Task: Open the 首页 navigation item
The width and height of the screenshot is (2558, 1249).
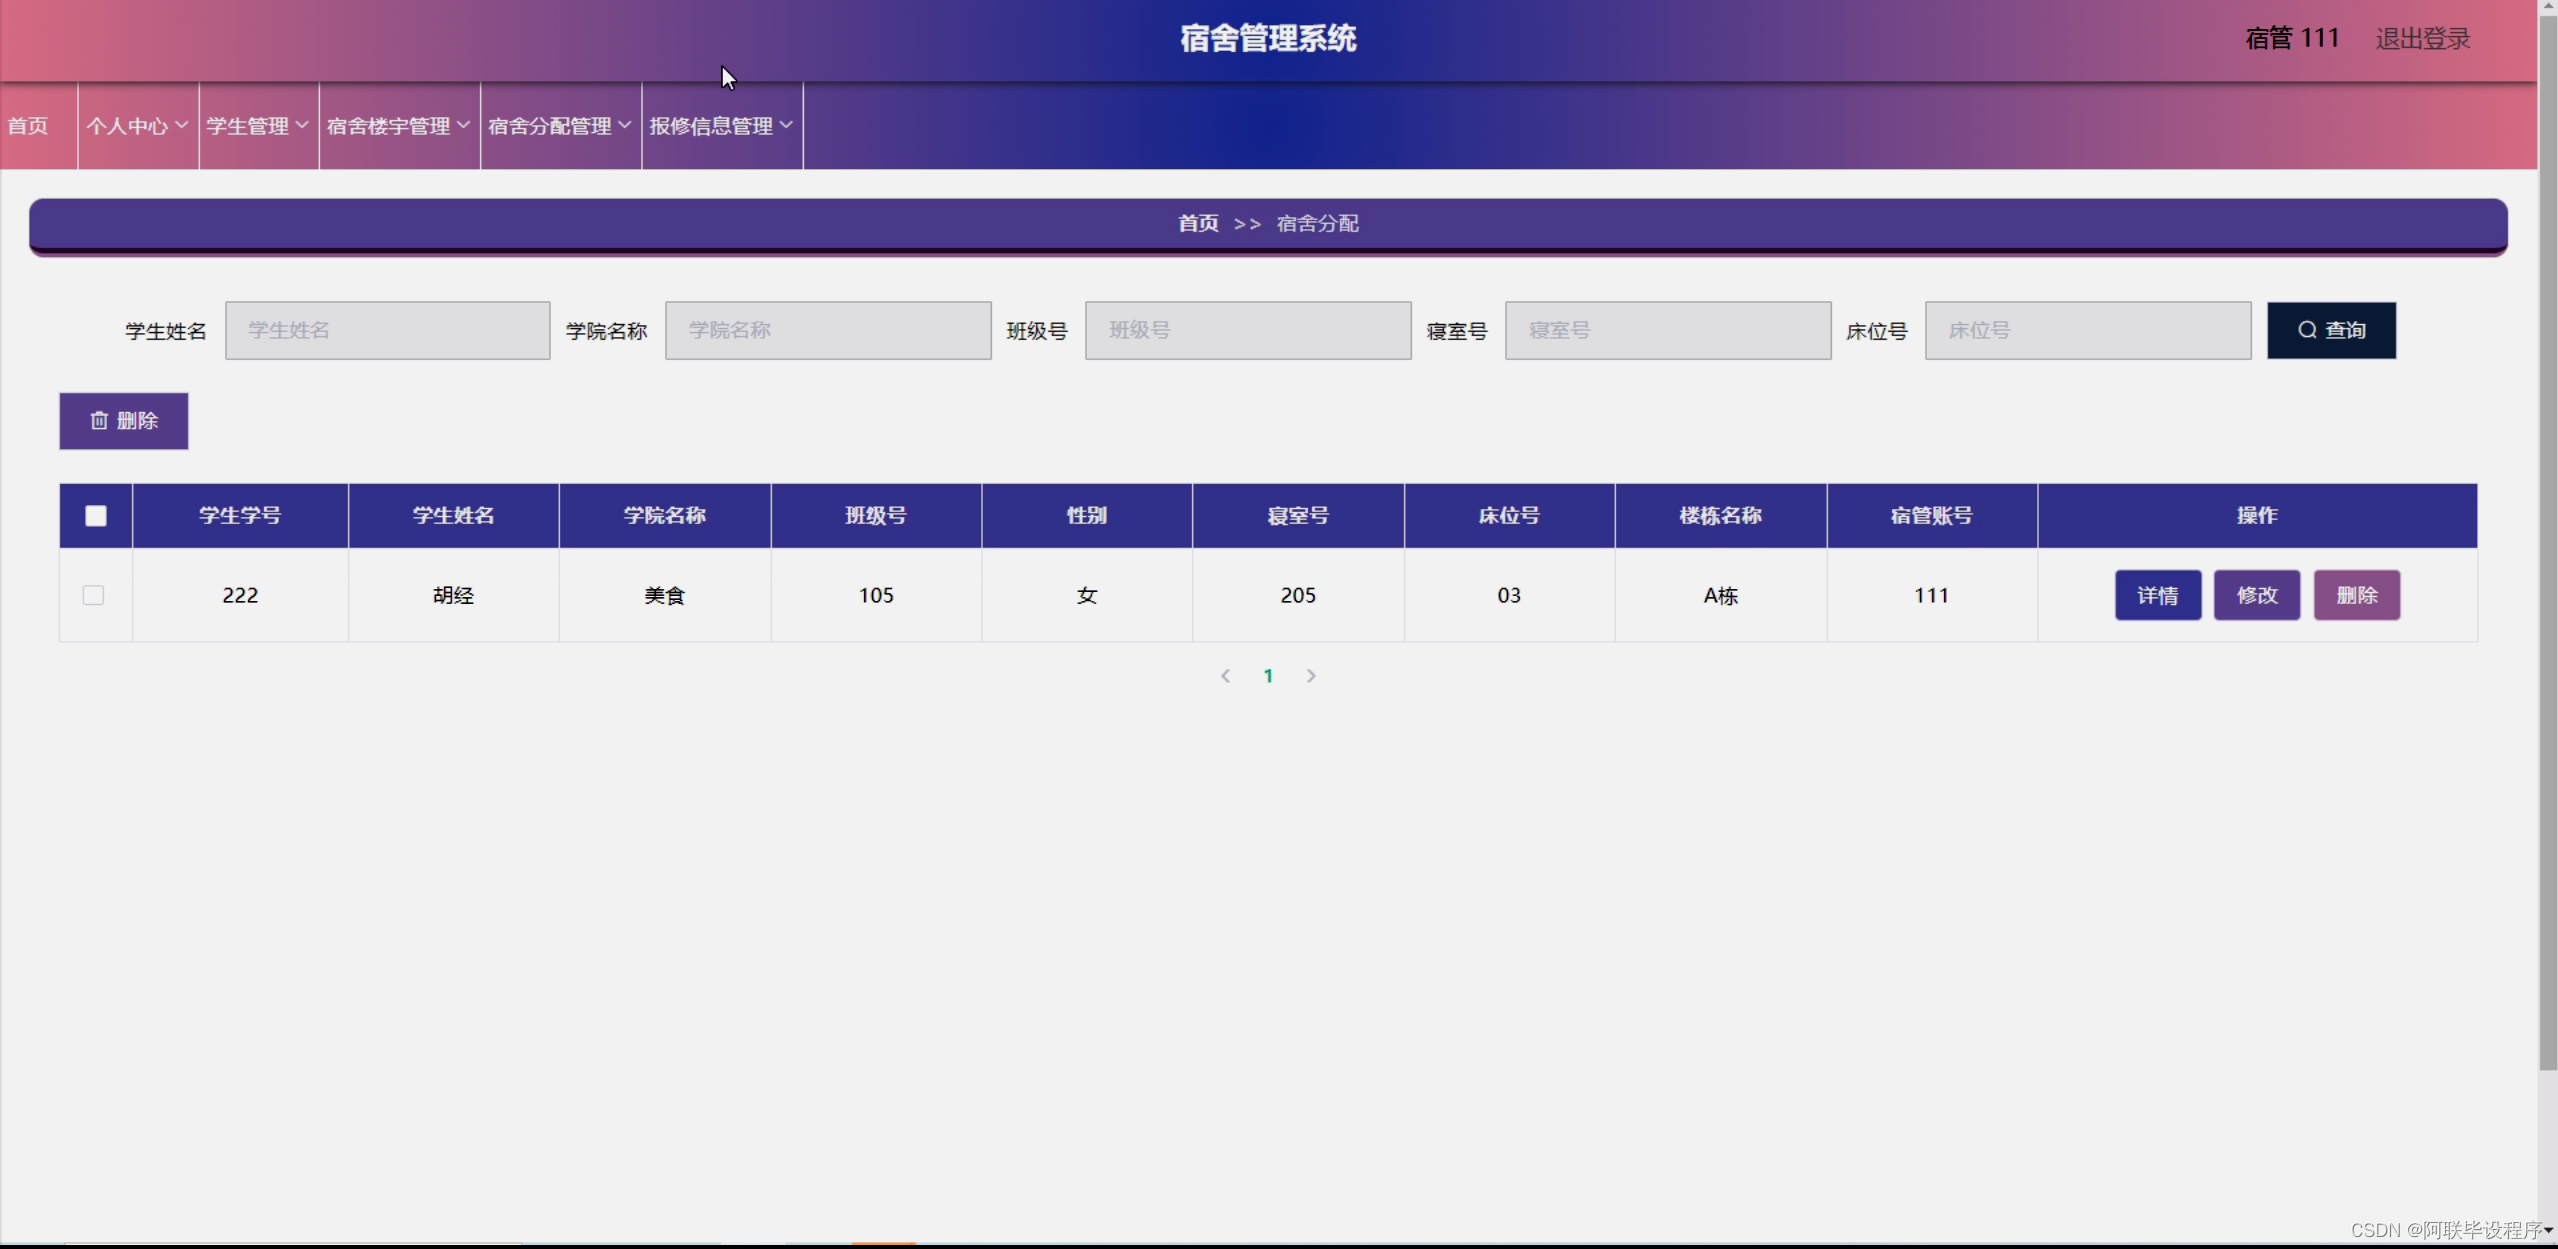Action: click(27, 126)
